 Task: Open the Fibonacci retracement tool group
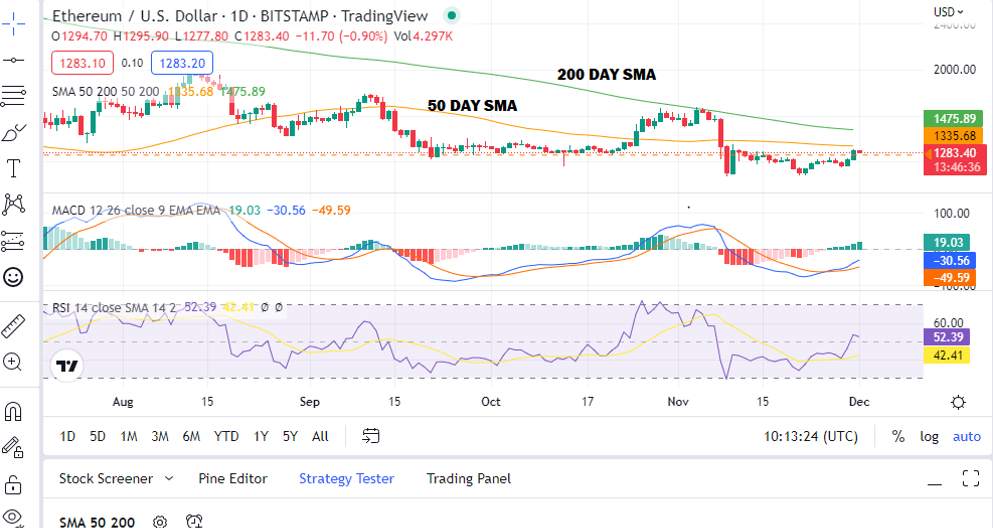[x=13, y=96]
